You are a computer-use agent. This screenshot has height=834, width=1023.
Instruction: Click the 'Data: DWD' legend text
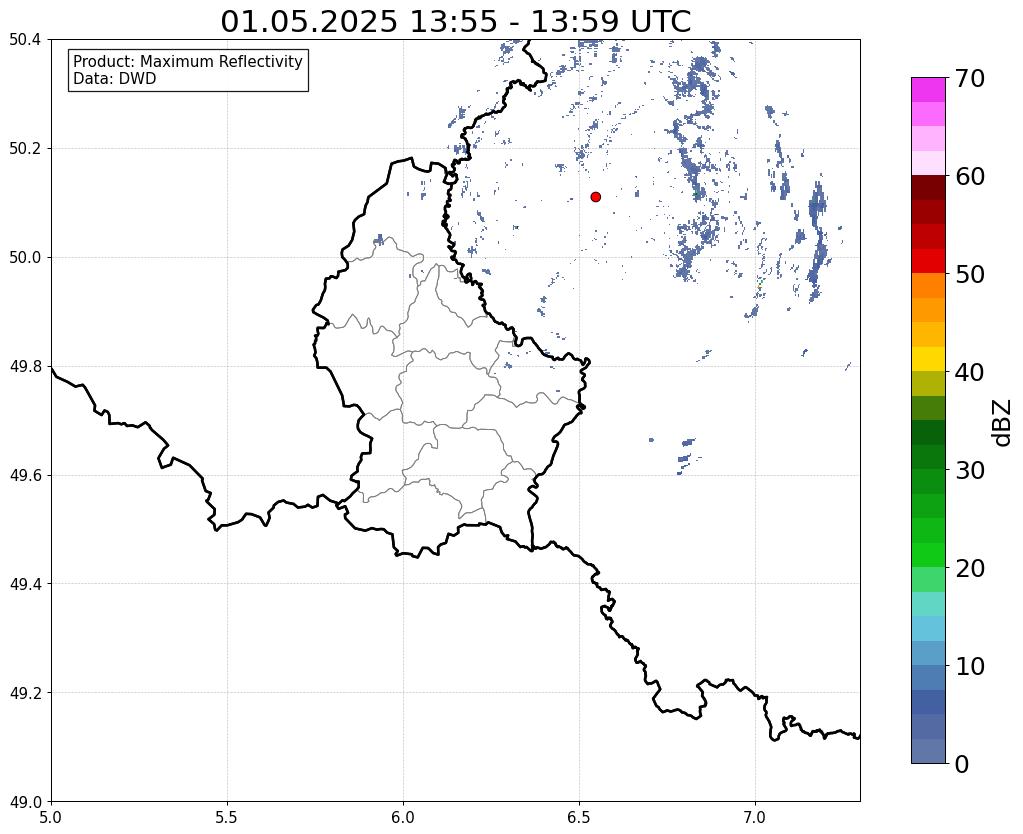[115, 79]
